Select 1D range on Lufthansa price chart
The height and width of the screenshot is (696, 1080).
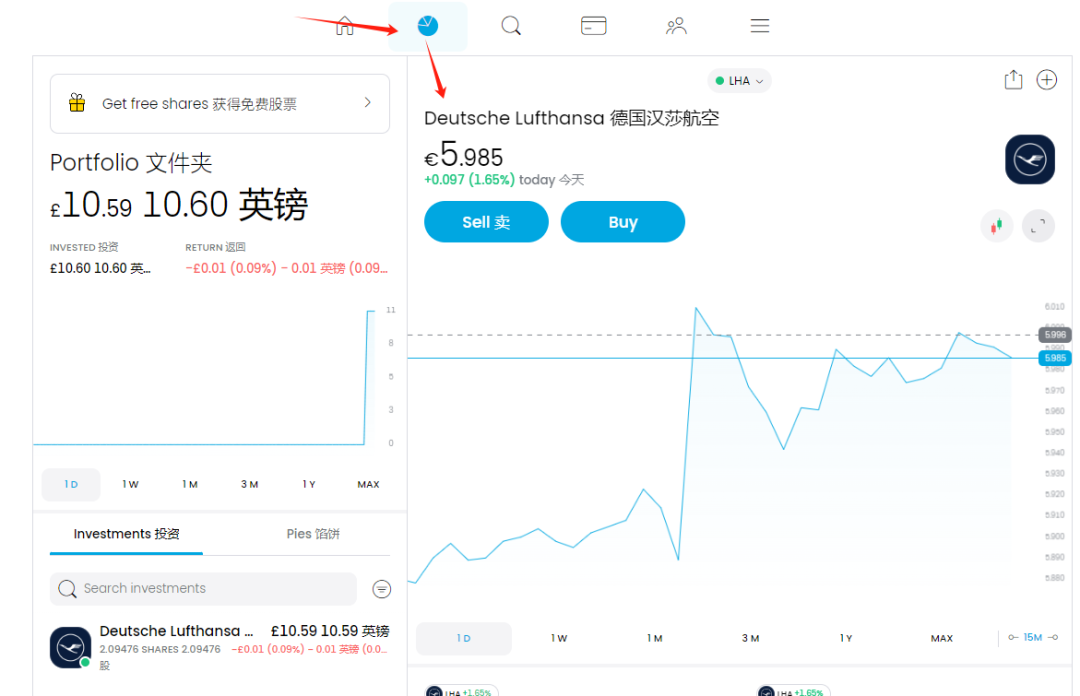(464, 638)
